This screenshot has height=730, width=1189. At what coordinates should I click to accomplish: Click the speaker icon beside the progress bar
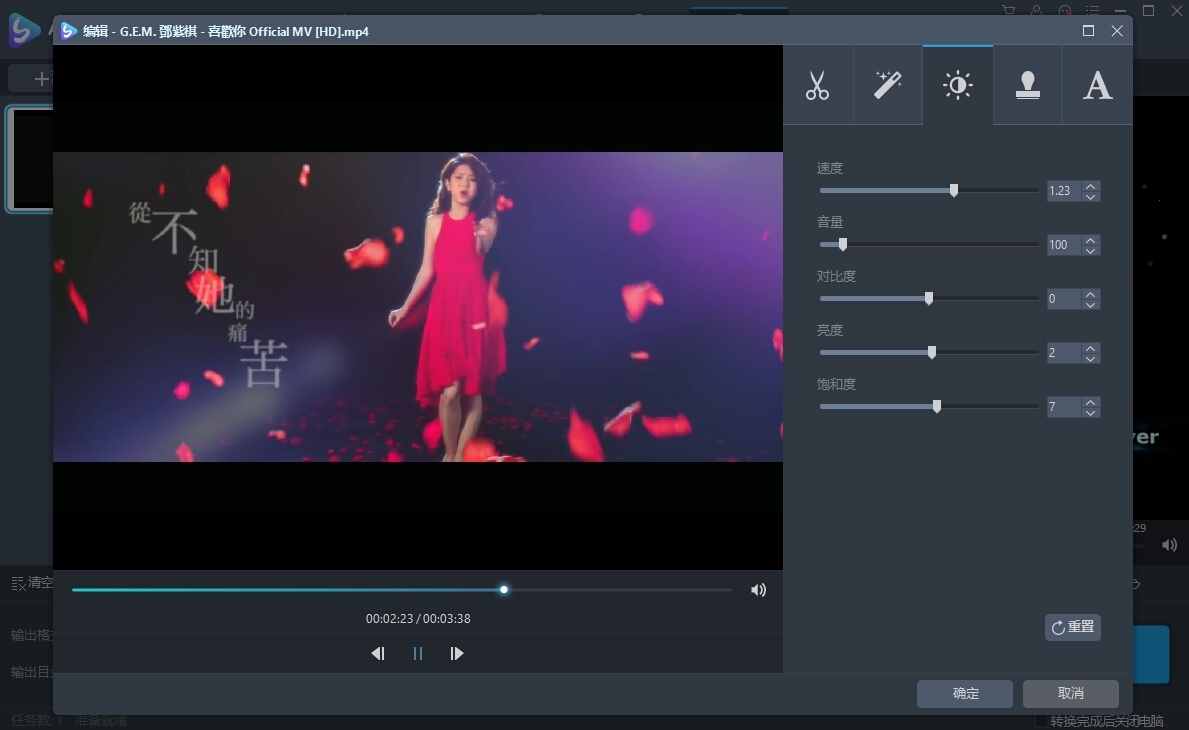click(758, 590)
